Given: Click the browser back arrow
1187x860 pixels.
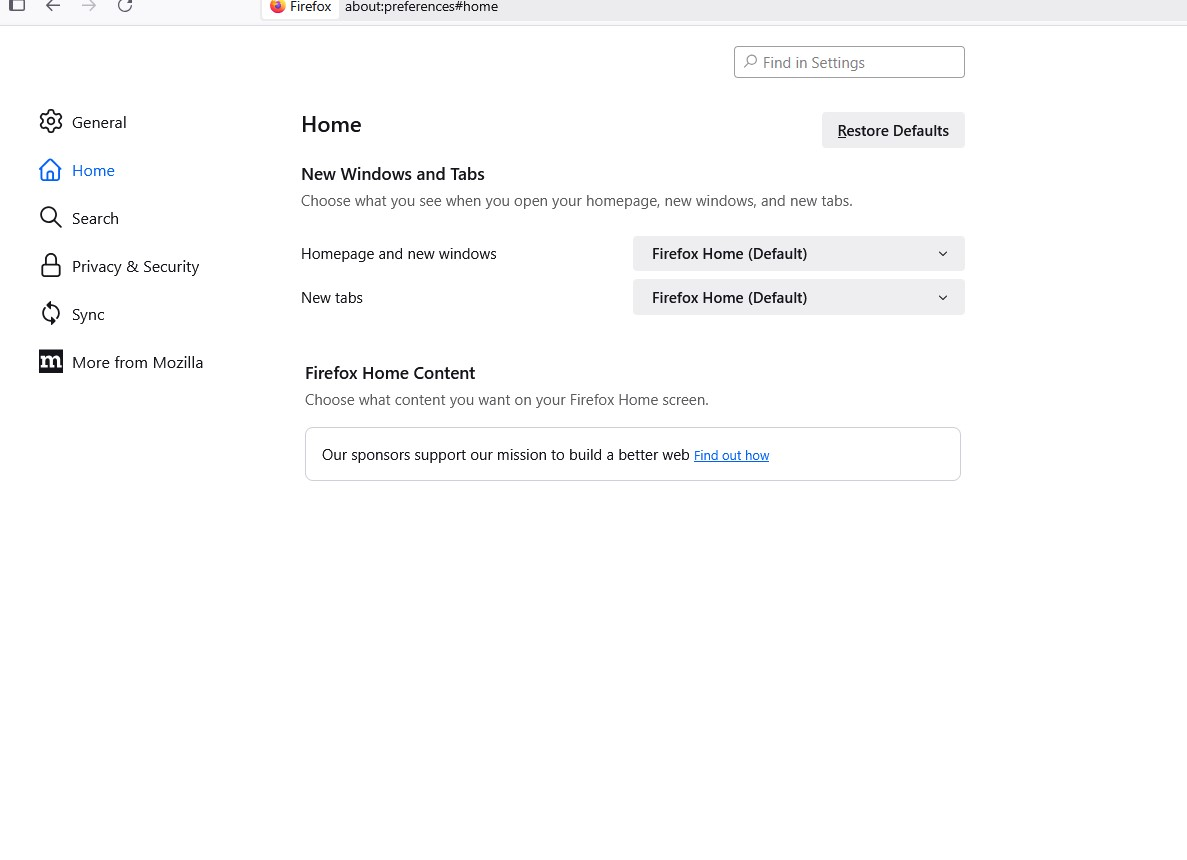Looking at the screenshot, I should (52, 6).
